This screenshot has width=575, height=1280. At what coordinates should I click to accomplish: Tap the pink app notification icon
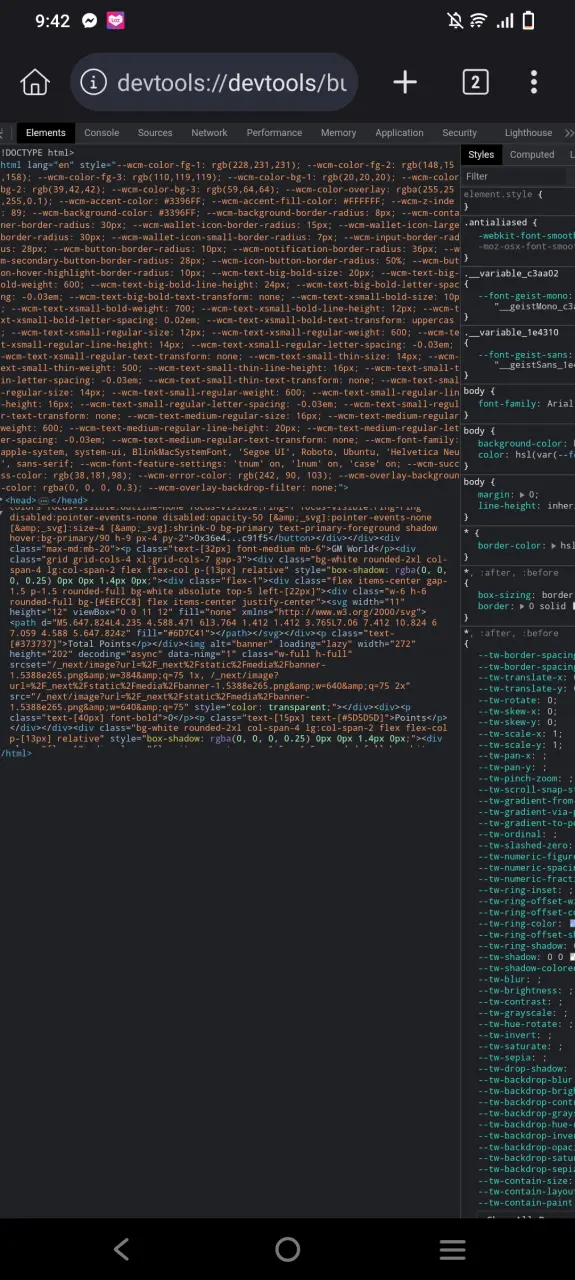pos(116,21)
